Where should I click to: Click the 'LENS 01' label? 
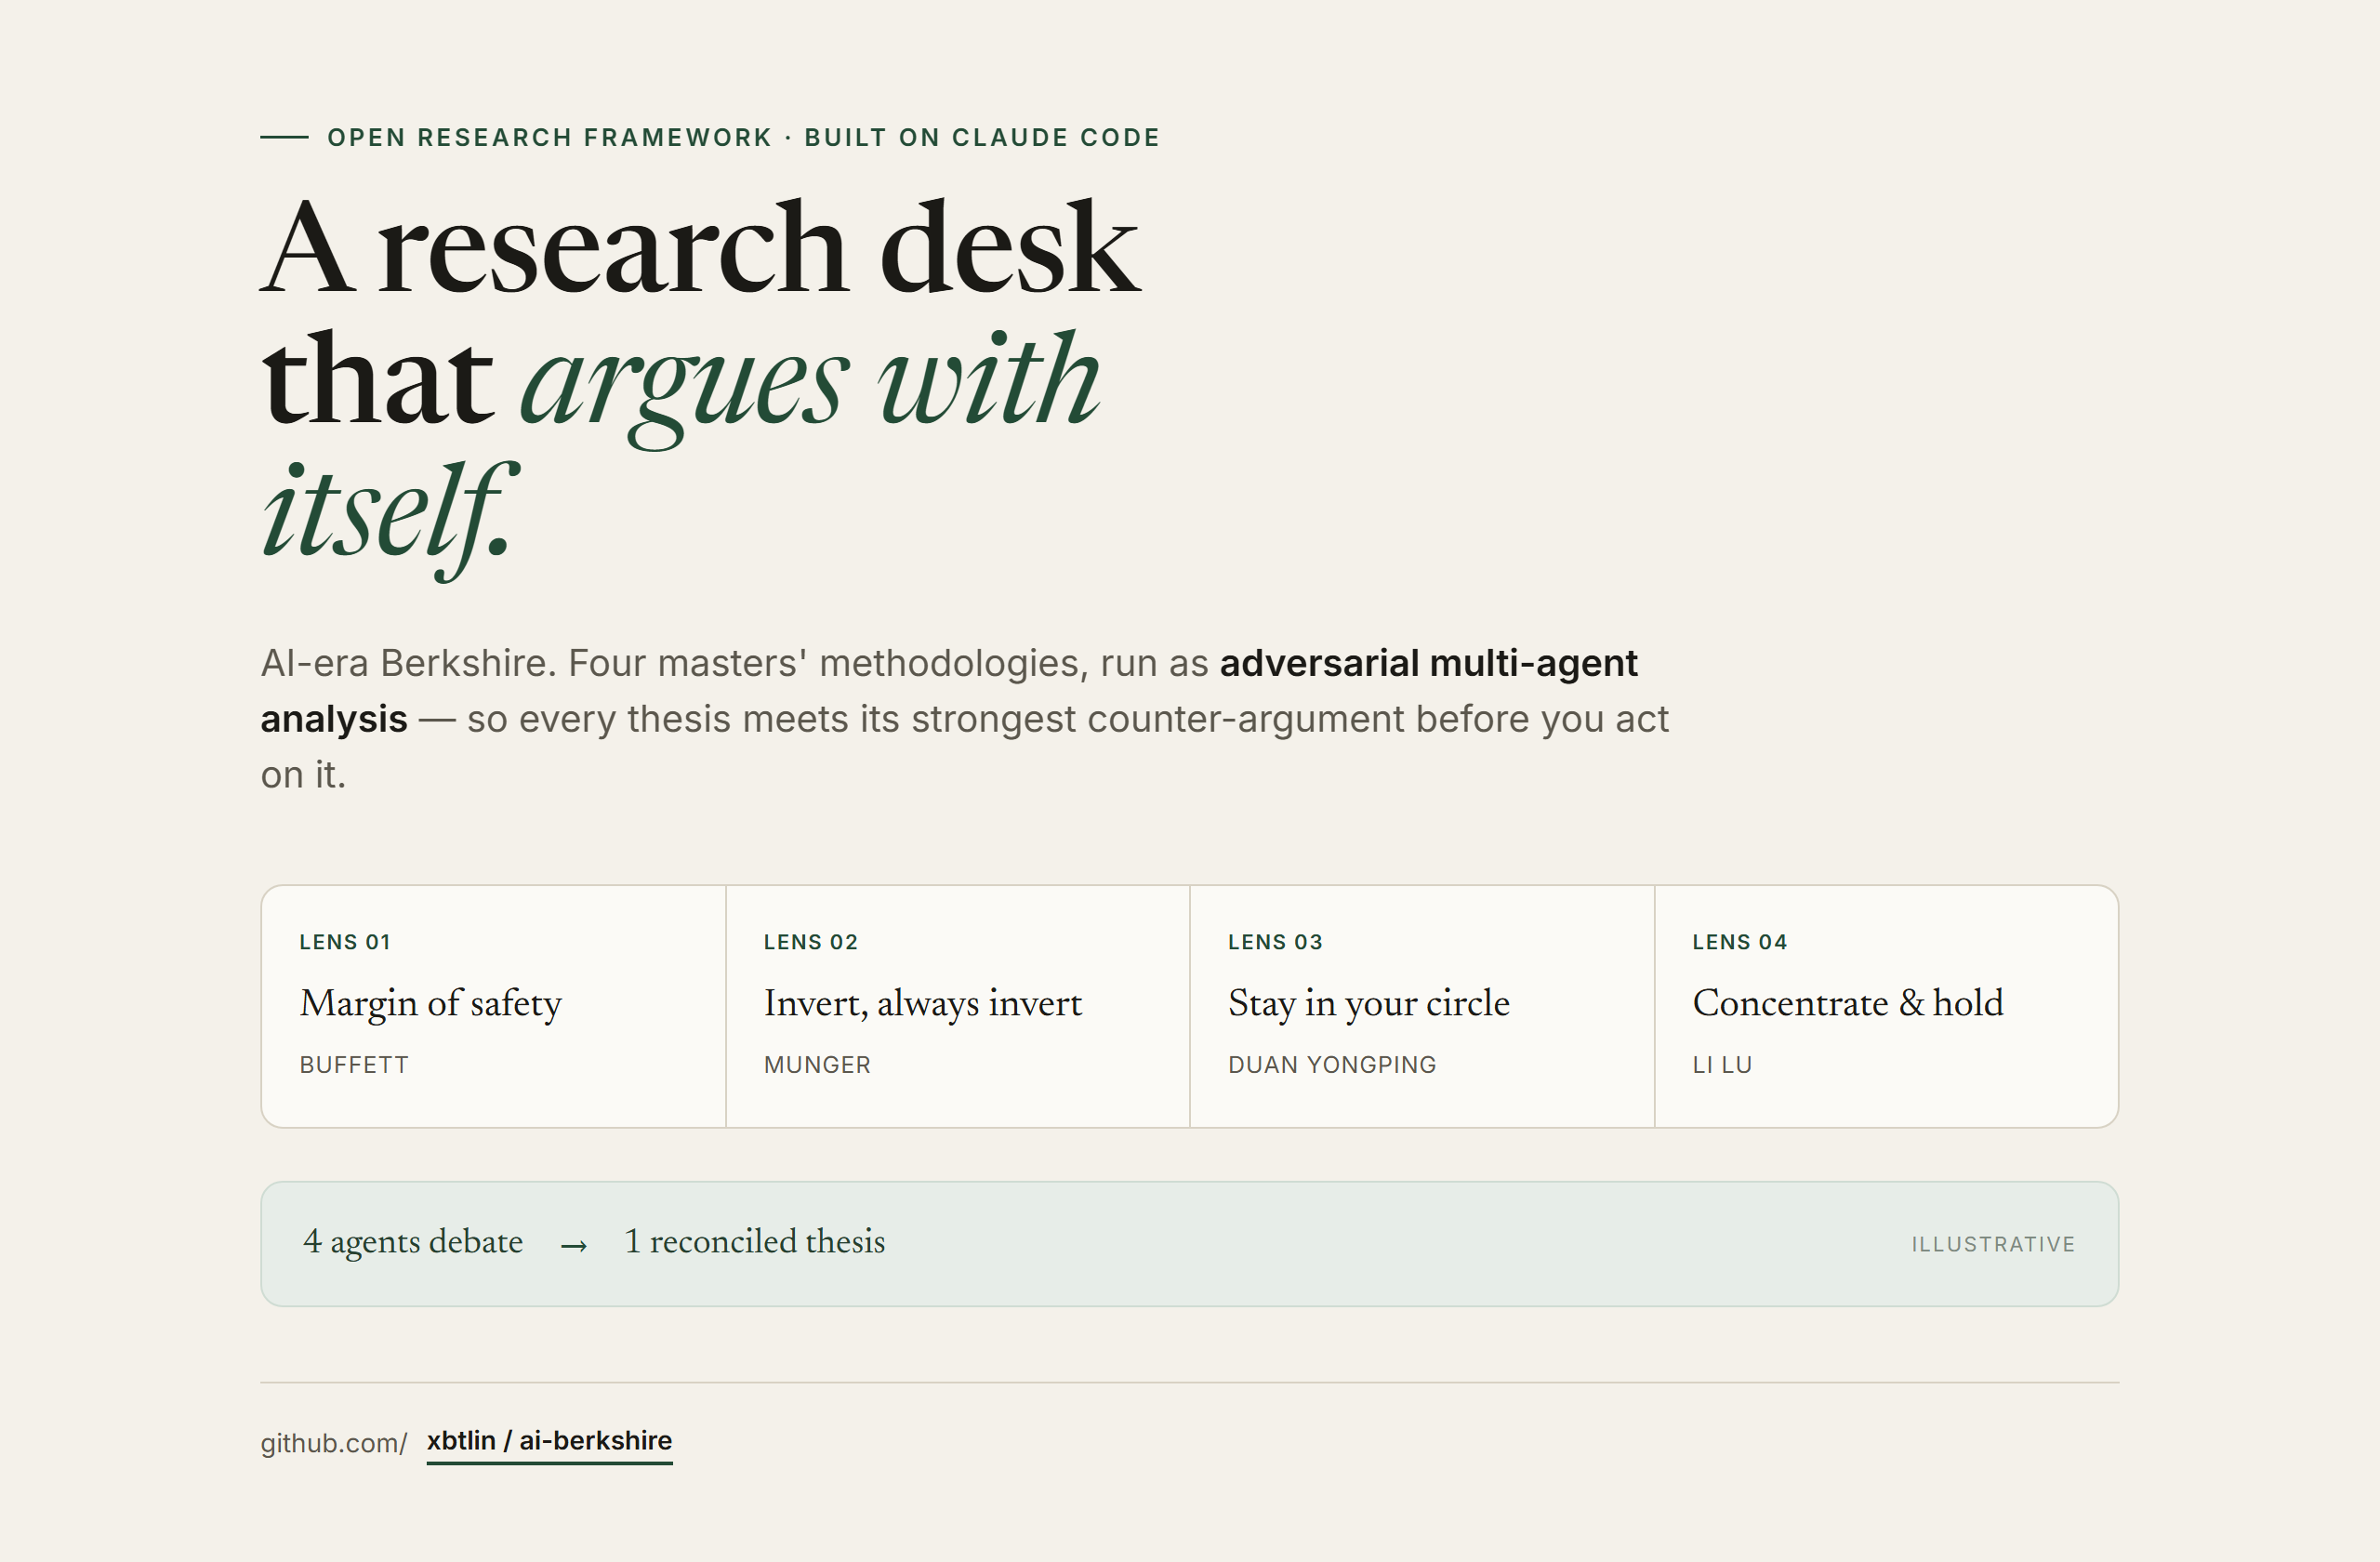point(345,942)
